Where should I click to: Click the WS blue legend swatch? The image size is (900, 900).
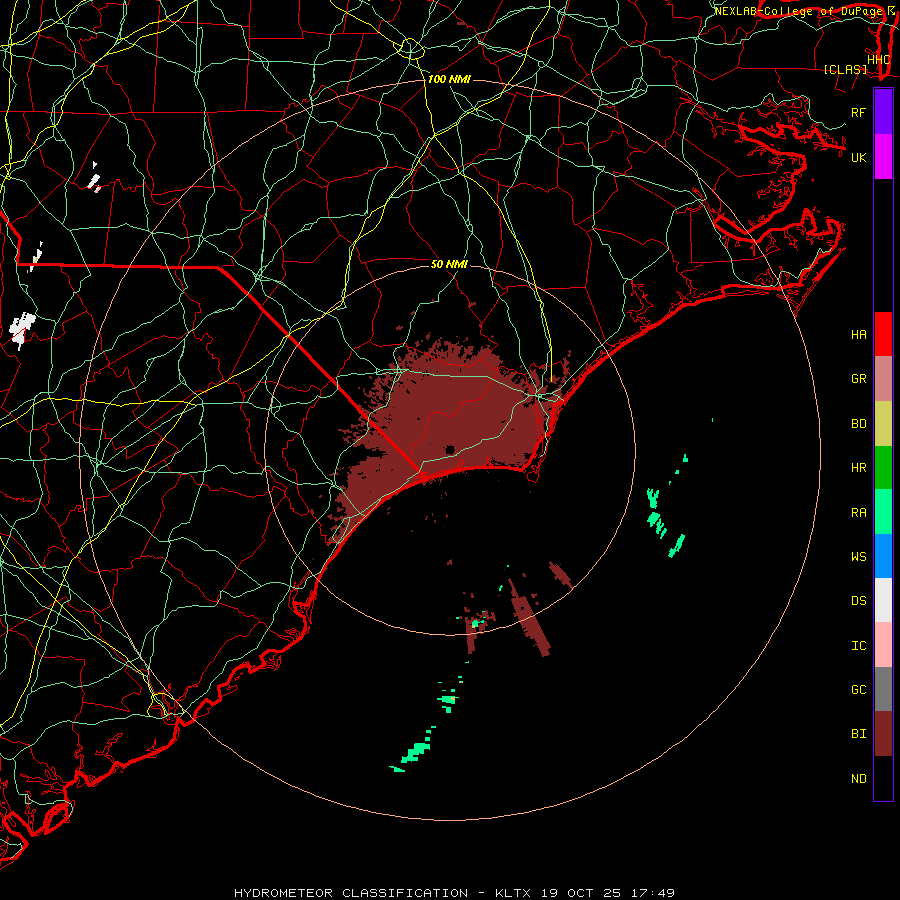[x=883, y=556]
